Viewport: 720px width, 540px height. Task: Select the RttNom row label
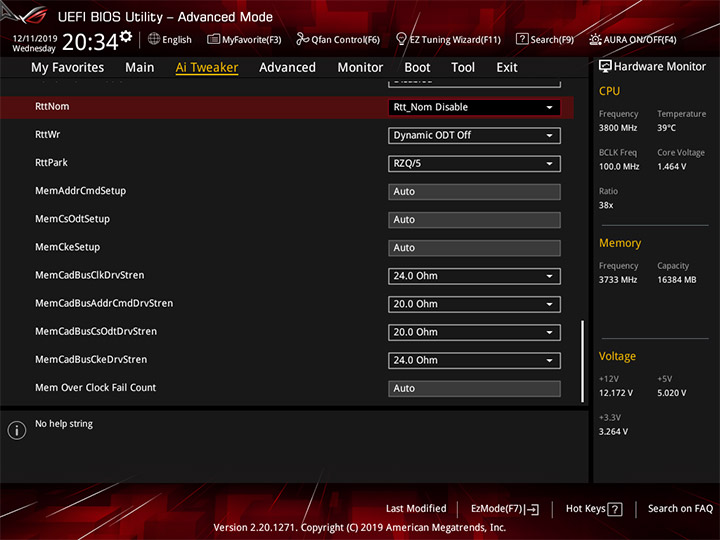(x=52, y=106)
